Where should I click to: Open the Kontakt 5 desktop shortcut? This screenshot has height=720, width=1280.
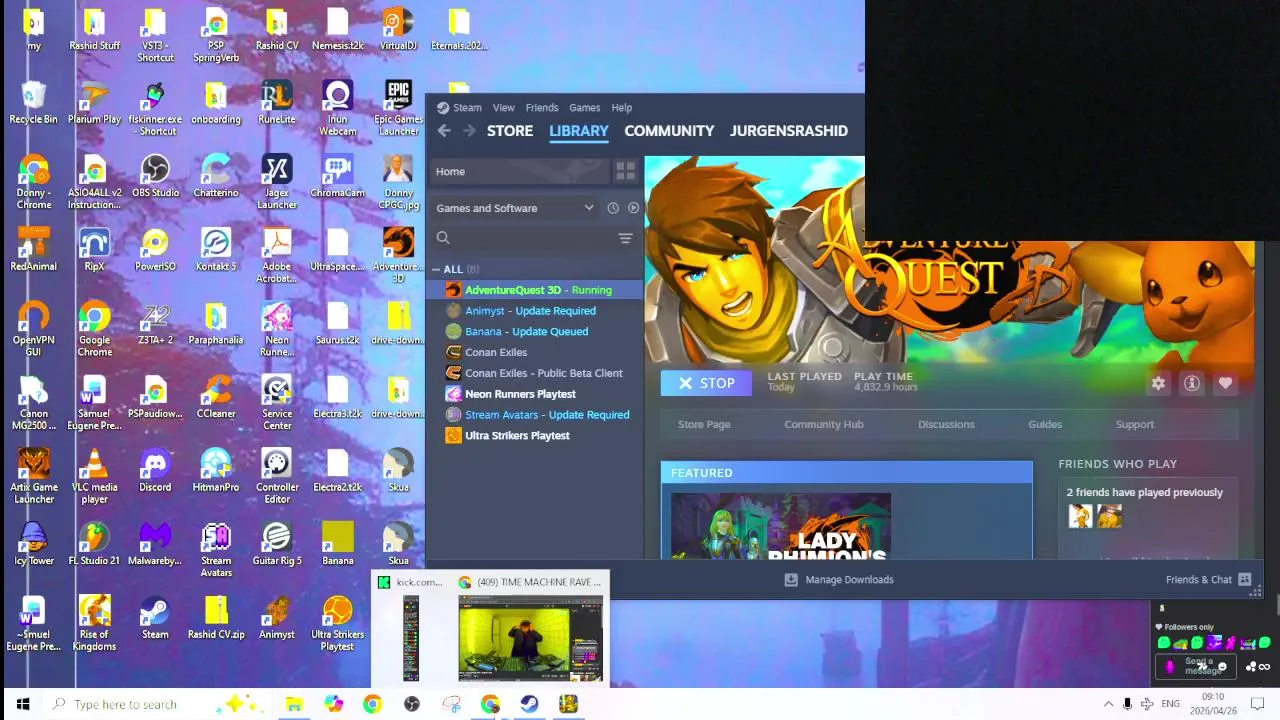[x=216, y=249]
